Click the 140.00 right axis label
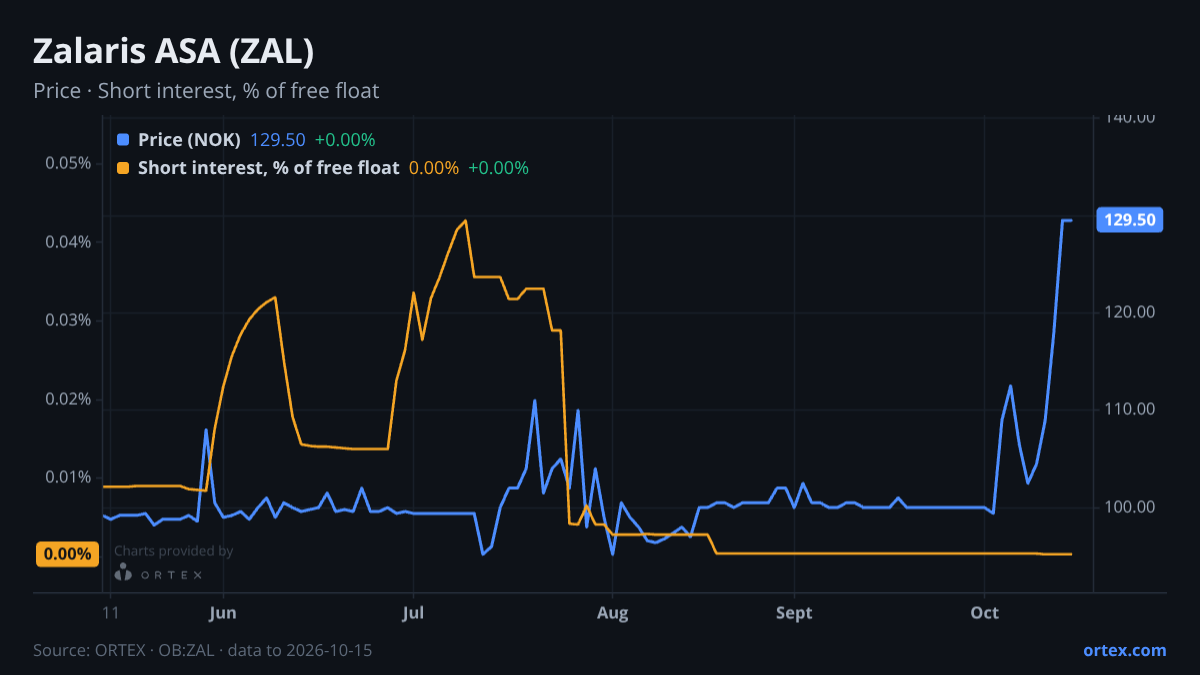 [x=1130, y=118]
